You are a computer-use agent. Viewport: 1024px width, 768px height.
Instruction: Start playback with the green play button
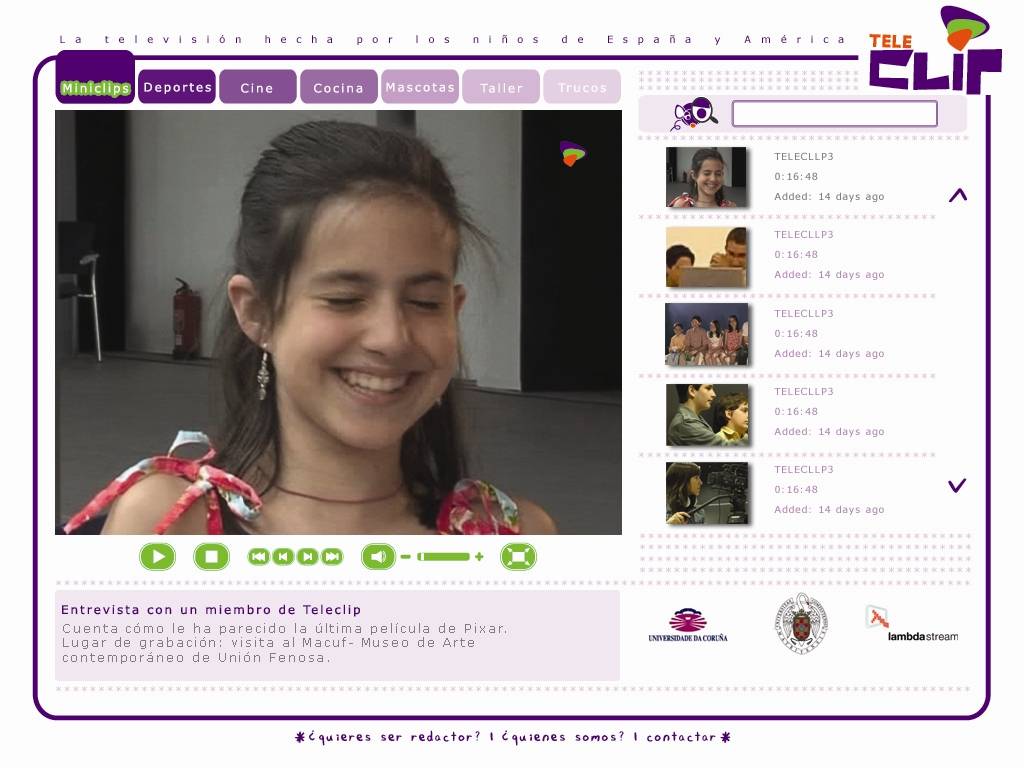coord(157,557)
